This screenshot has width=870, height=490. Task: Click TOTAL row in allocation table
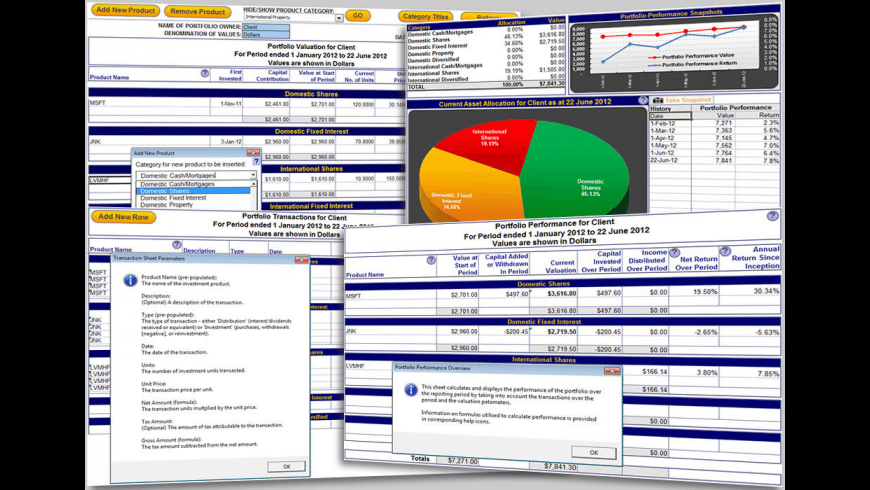point(485,85)
